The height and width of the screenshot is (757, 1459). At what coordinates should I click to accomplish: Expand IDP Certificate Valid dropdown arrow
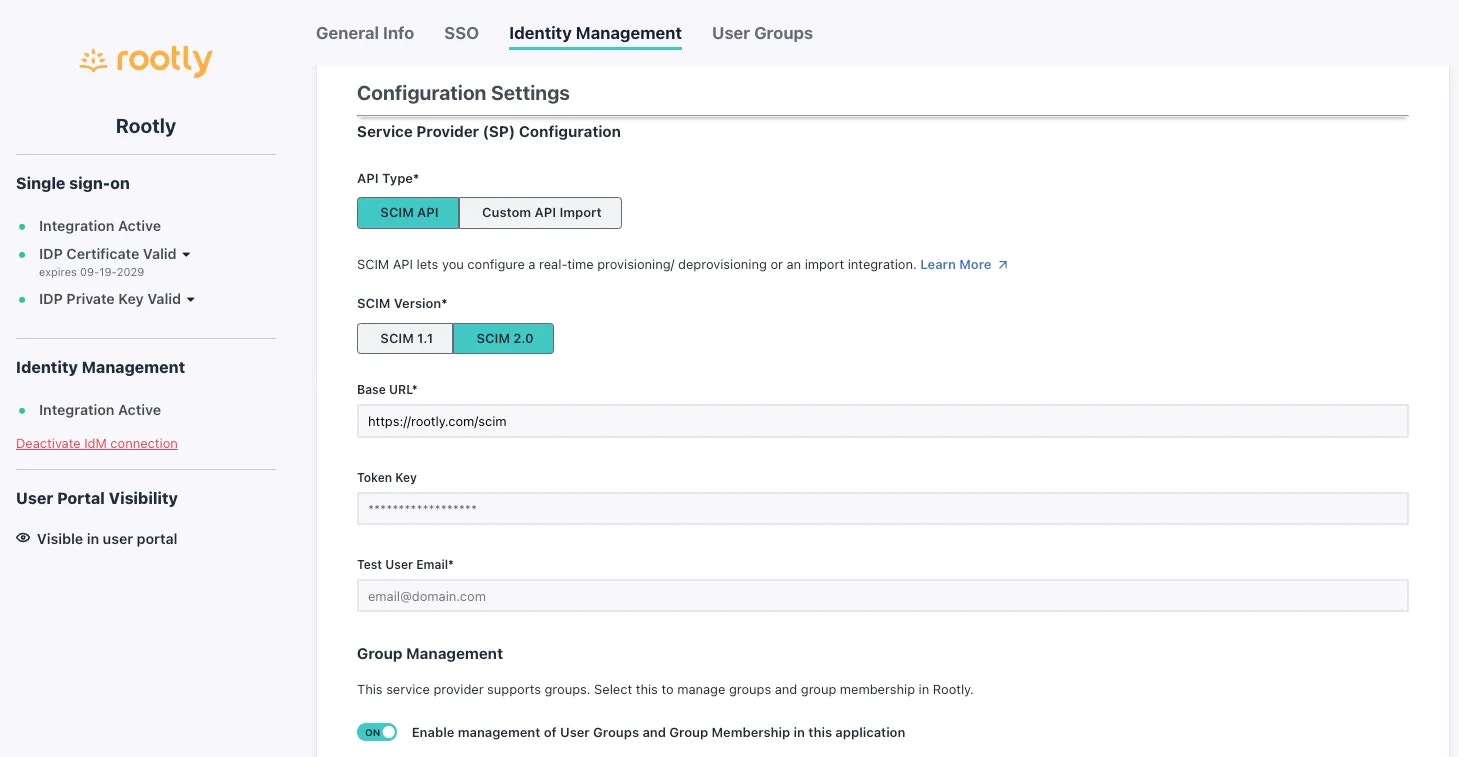pos(186,255)
